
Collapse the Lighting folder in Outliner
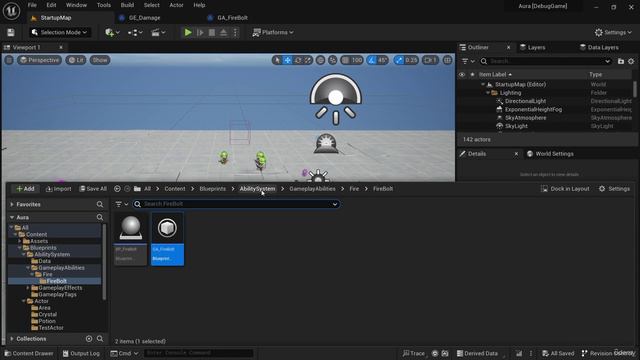pyautogui.click(x=488, y=93)
